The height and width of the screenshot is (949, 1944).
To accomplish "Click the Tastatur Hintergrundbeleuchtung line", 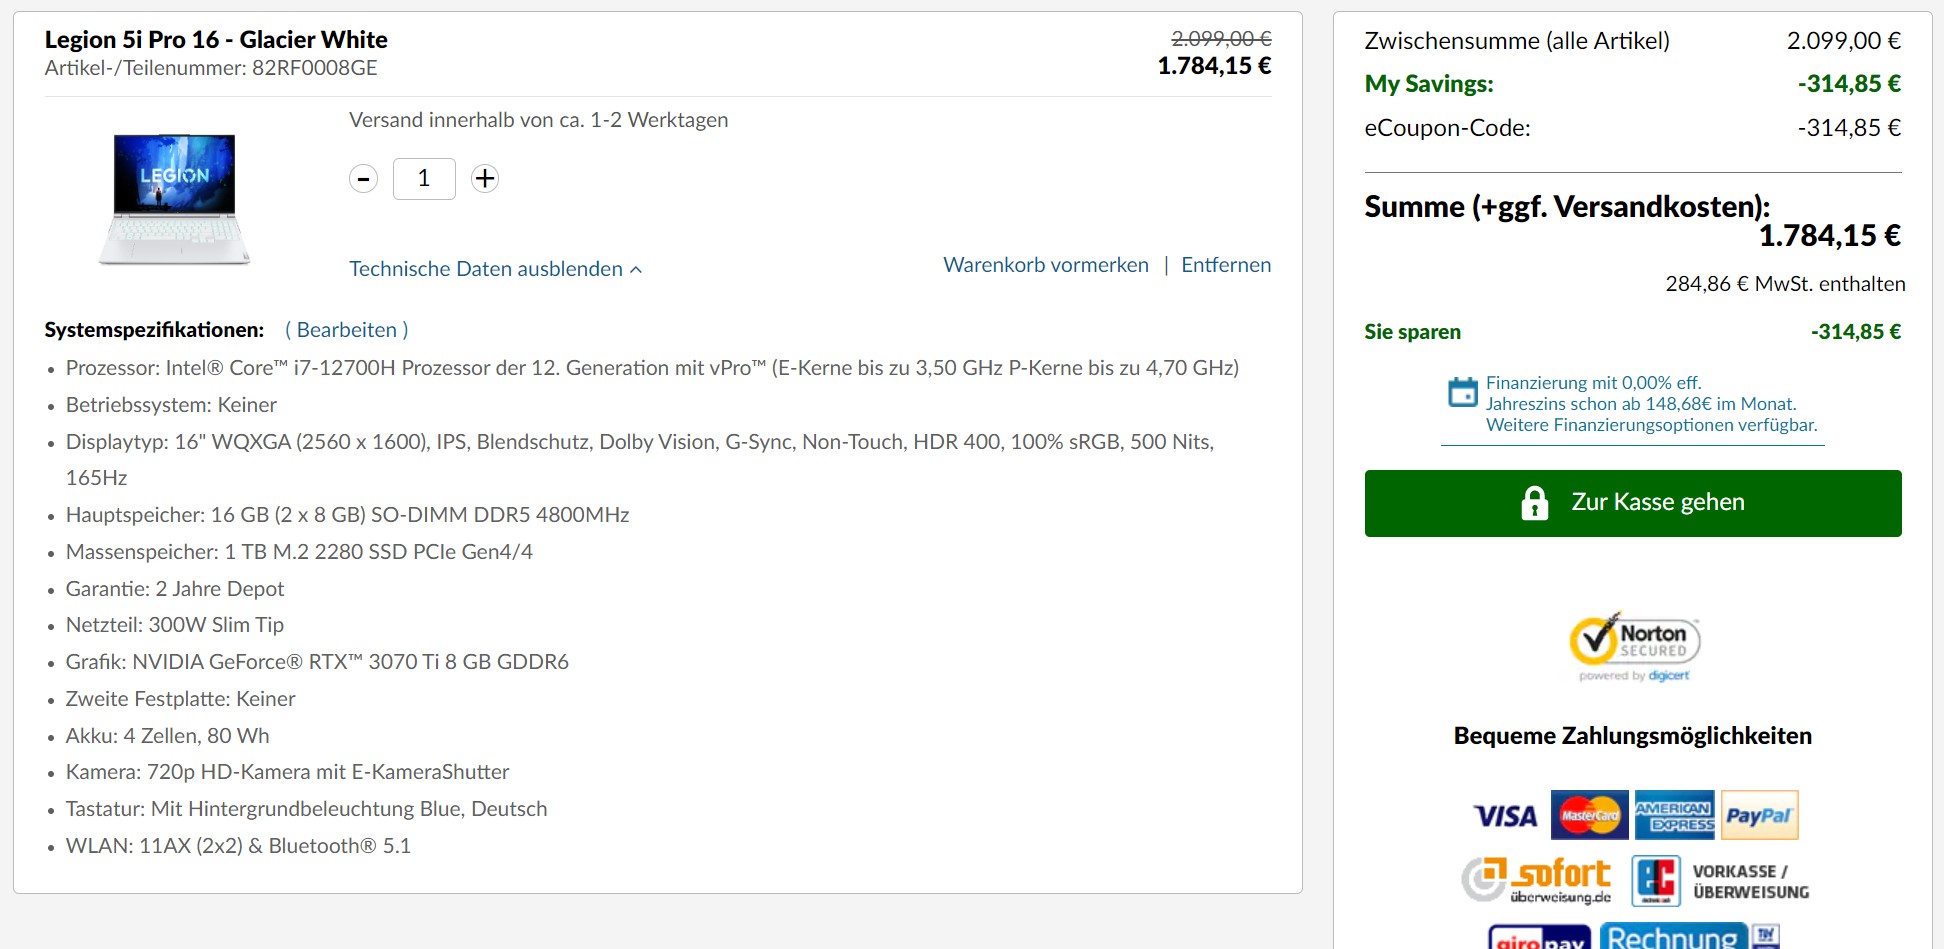I will click(306, 809).
